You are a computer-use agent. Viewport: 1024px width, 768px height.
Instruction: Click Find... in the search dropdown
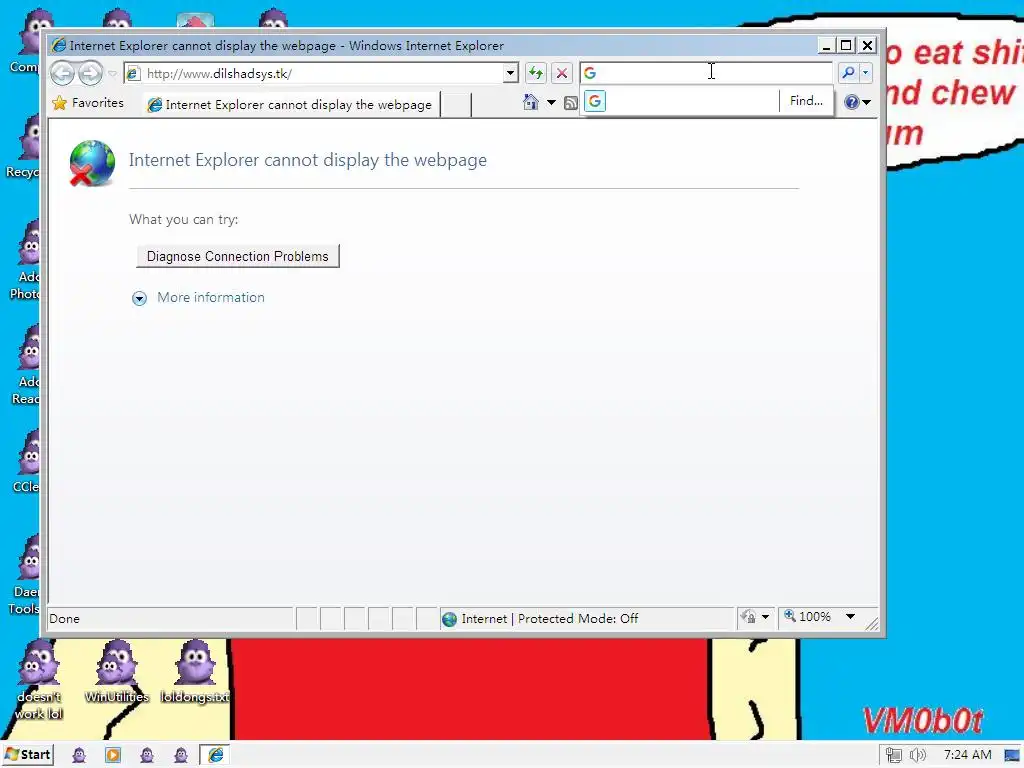coord(806,101)
